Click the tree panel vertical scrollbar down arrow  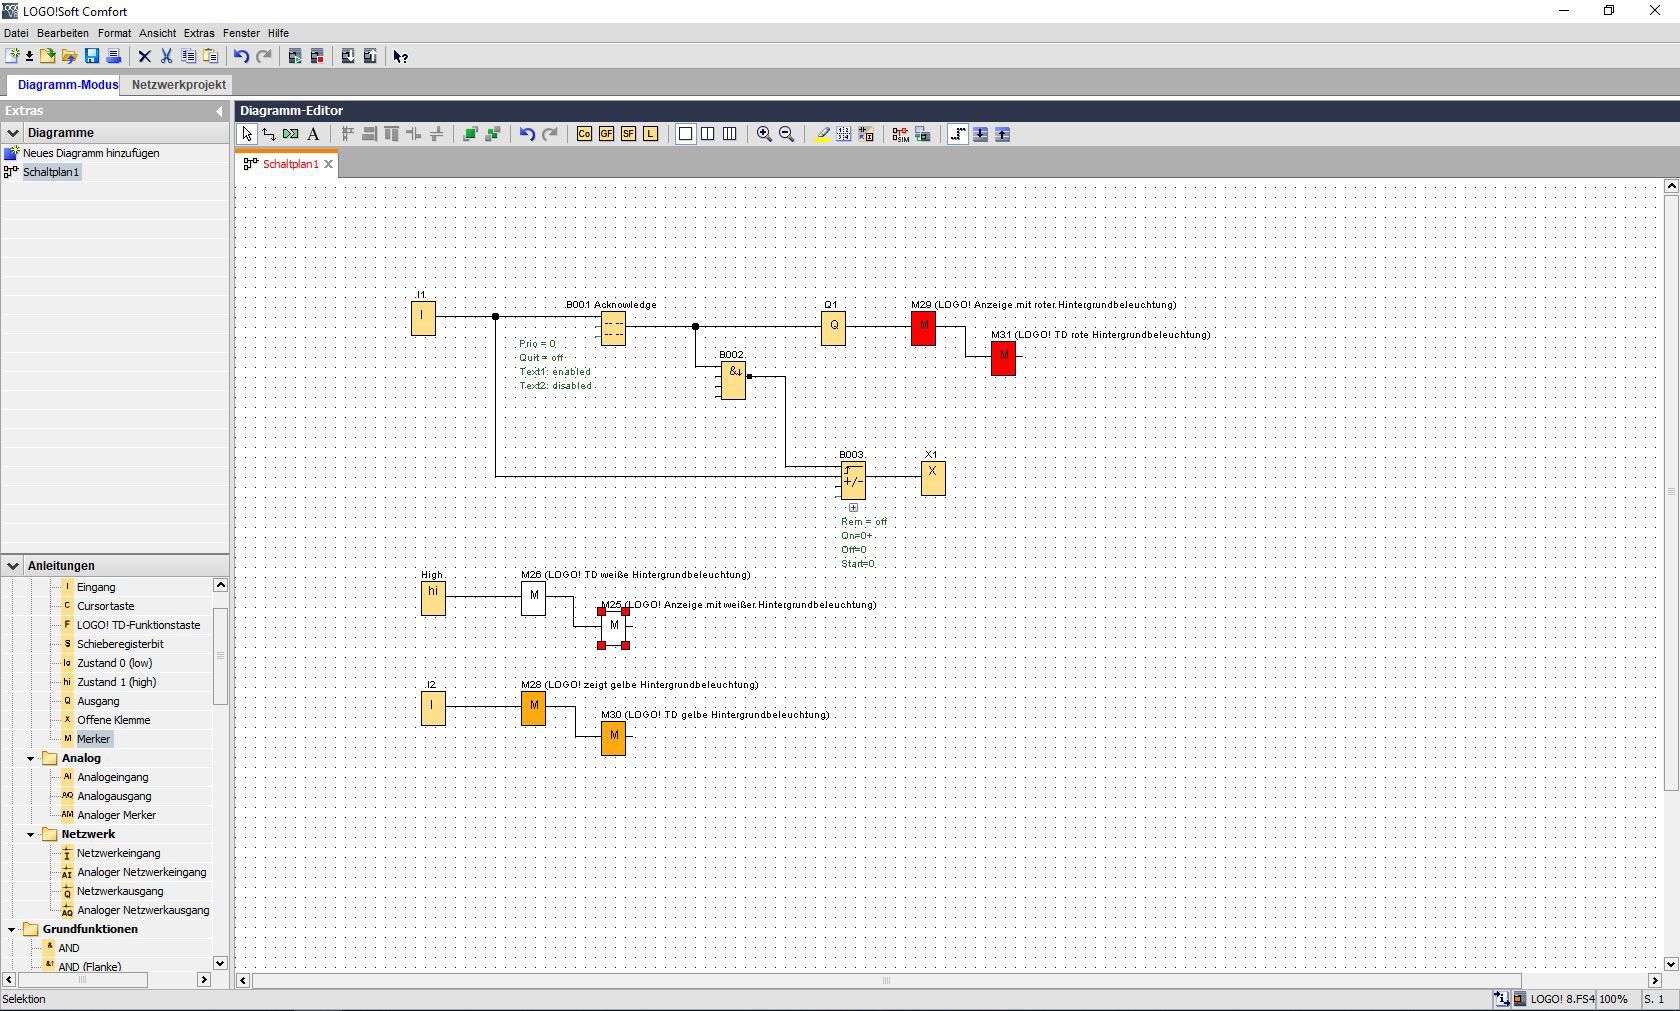tap(220, 964)
